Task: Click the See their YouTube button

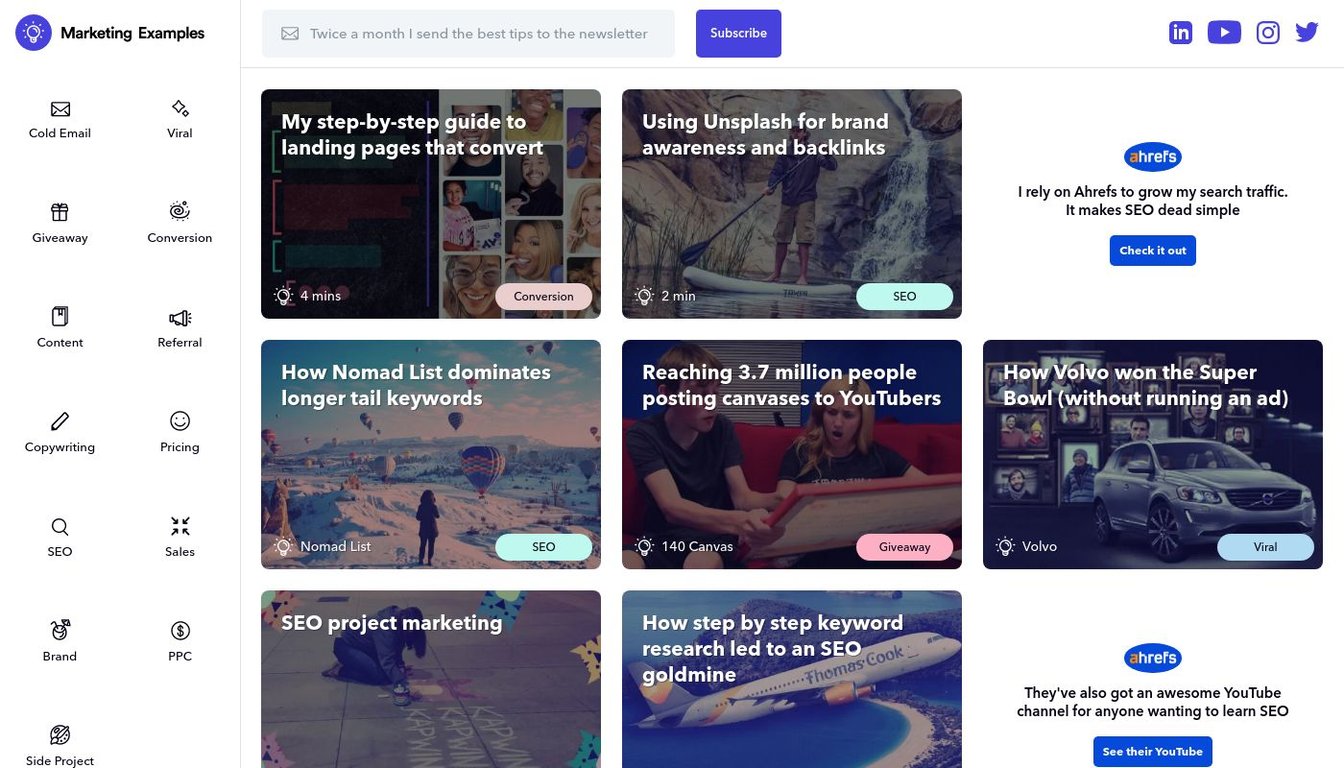Action: [x=1153, y=752]
